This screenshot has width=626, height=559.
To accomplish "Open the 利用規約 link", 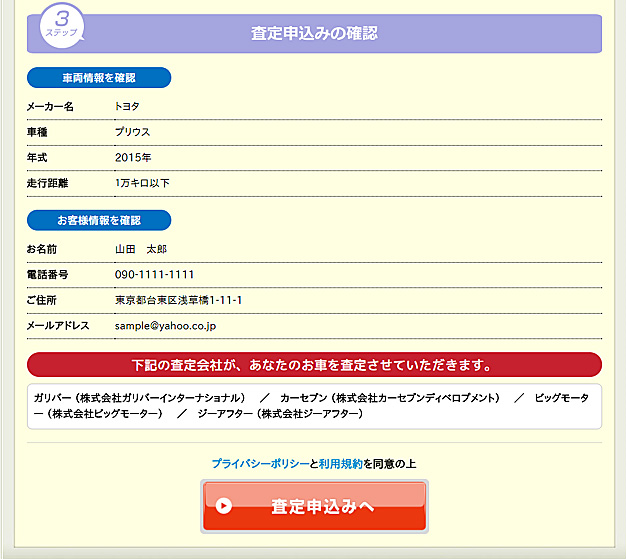I will (340, 464).
